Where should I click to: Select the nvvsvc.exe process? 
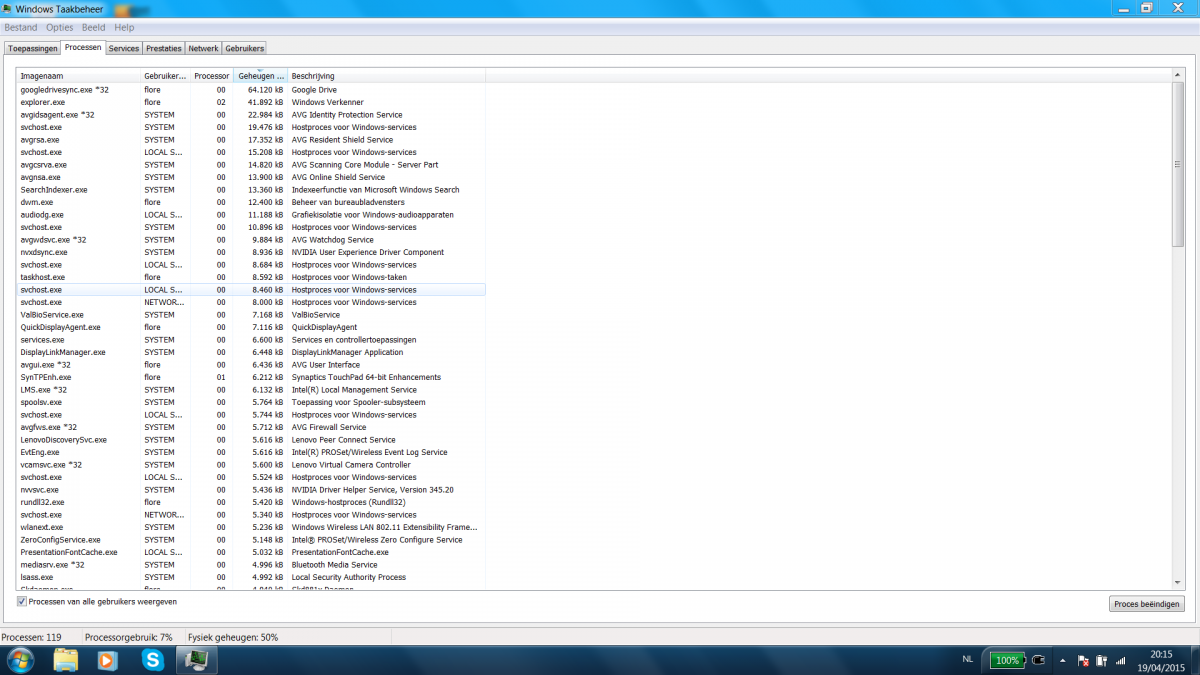point(251,490)
